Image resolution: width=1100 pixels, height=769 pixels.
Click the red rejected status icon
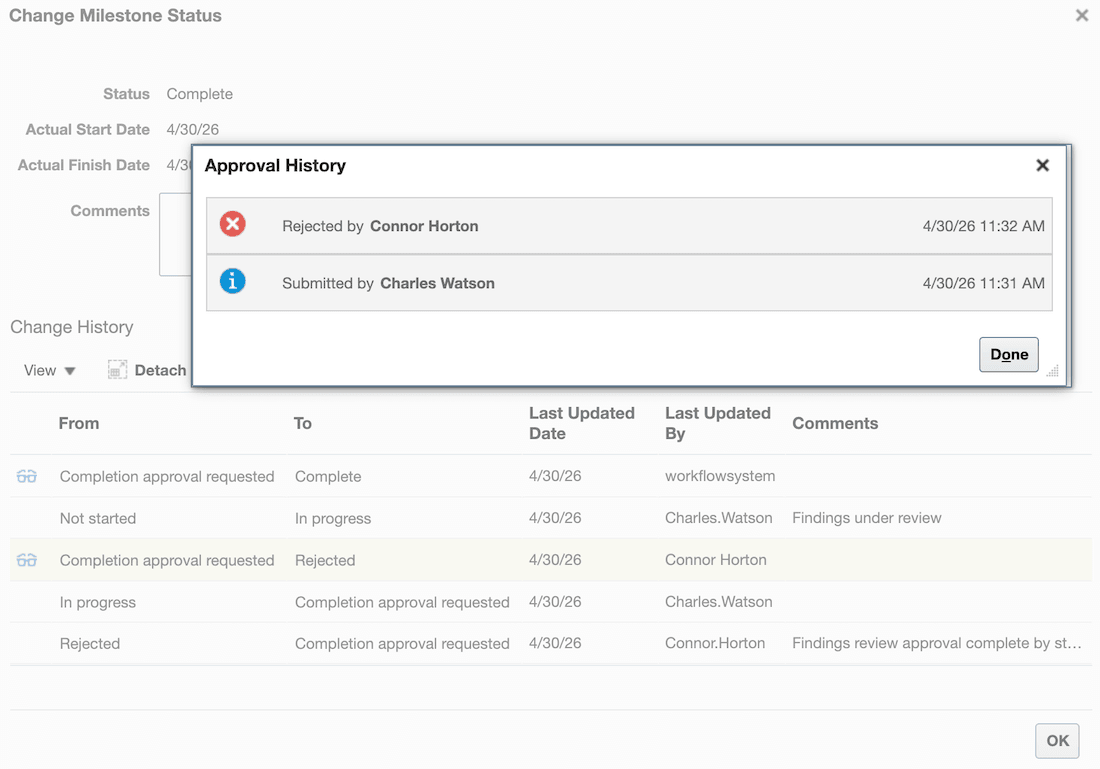(x=232, y=225)
